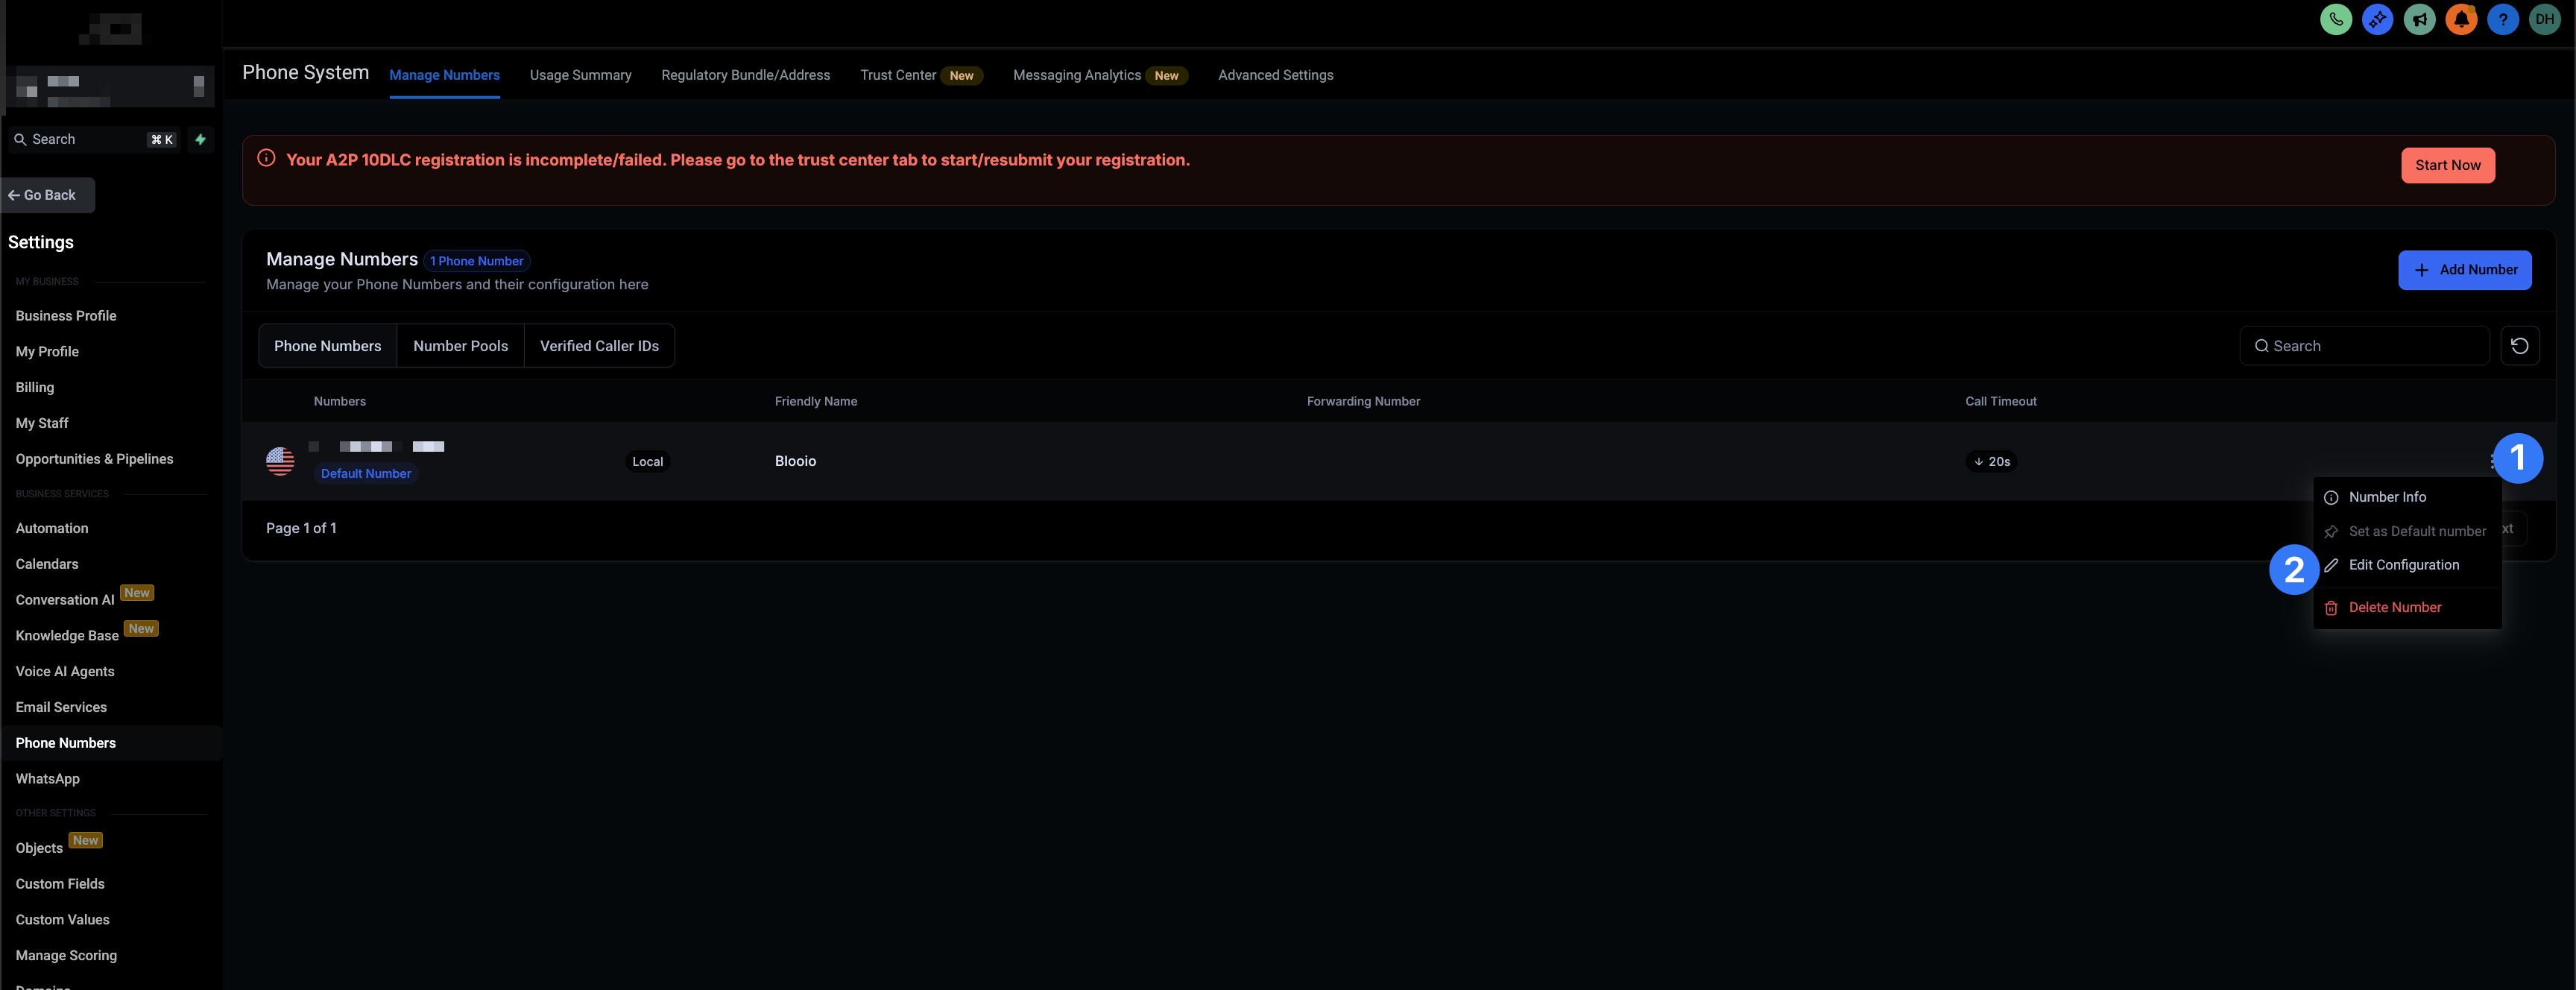Open the DH user avatar menu
The height and width of the screenshot is (990, 2576).
click(x=2544, y=19)
